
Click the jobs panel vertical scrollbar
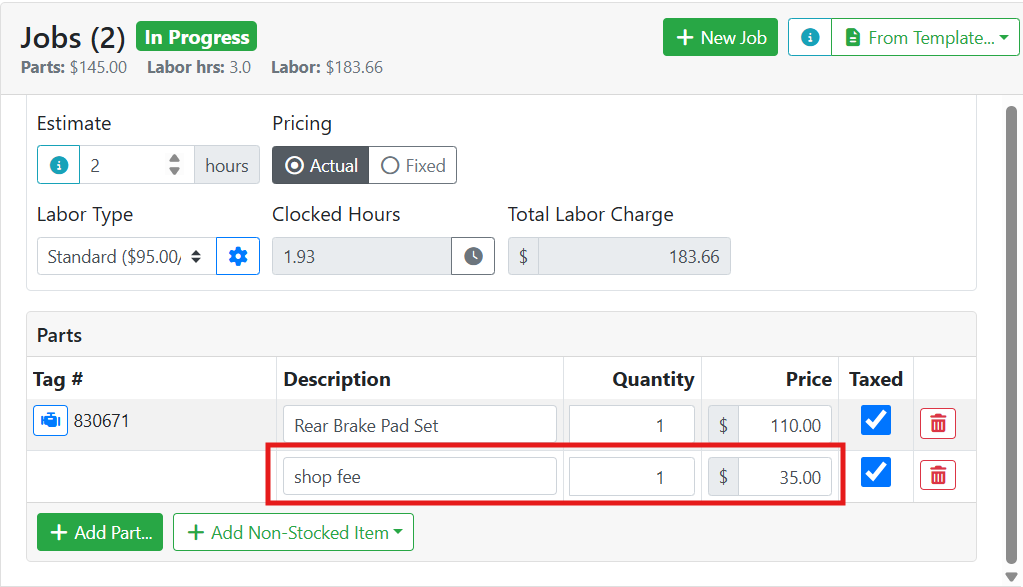pos(1011,334)
